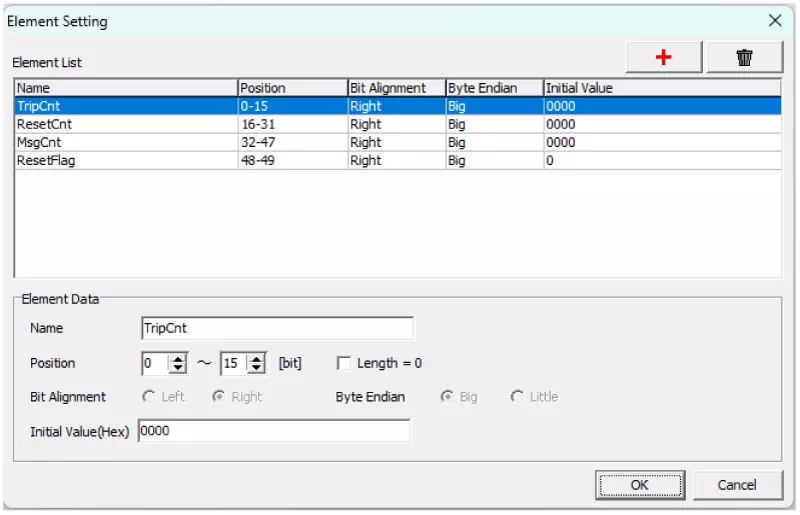Click ResetFlag's Bit Alignment Right cell
The image size is (800, 515).
click(397, 160)
